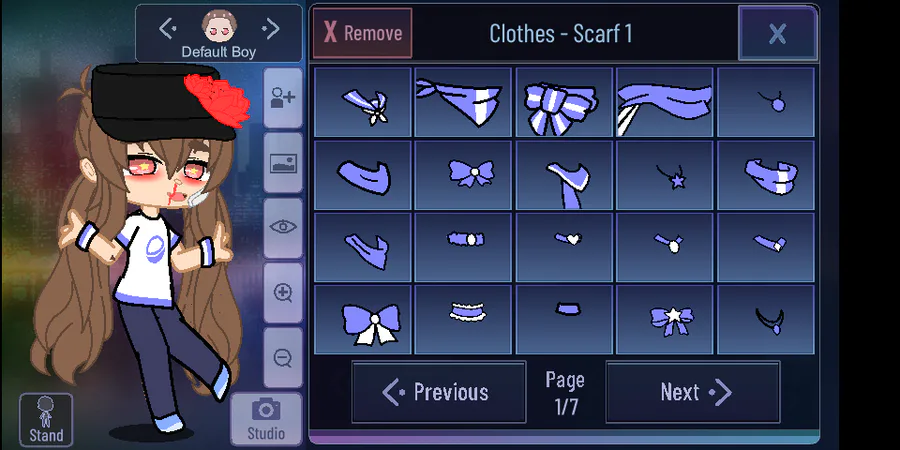The height and width of the screenshot is (450, 900).
Task: Open the background image picker icon
Action: pos(283,163)
